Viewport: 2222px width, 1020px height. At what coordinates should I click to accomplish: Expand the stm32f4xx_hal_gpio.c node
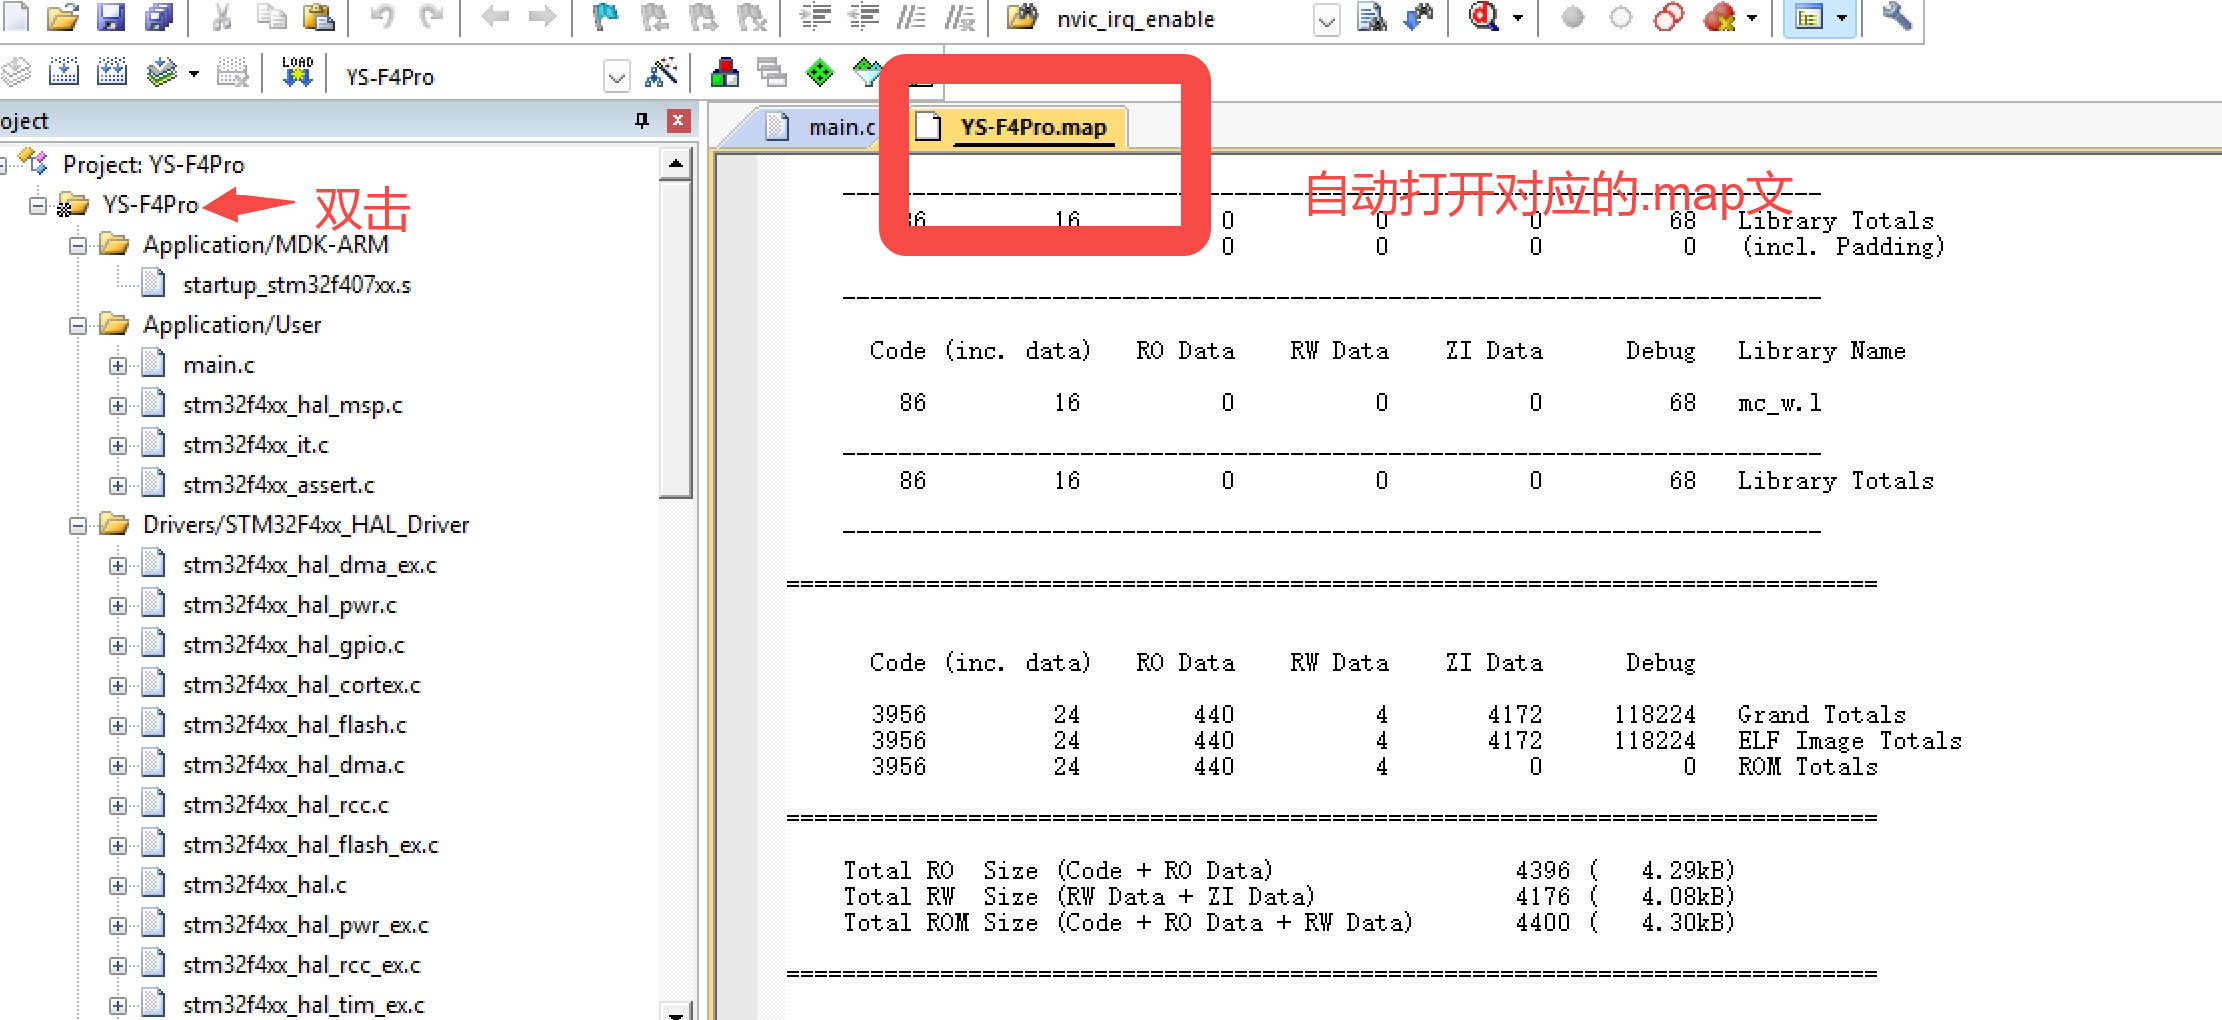(x=118, y=644)
